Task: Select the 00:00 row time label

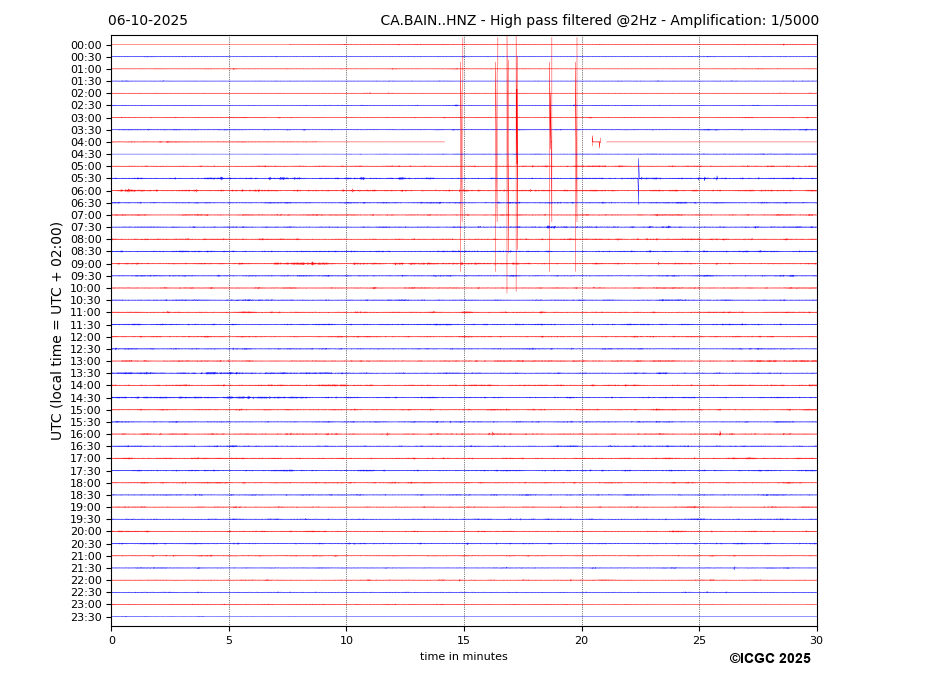Action: point(86,45)
